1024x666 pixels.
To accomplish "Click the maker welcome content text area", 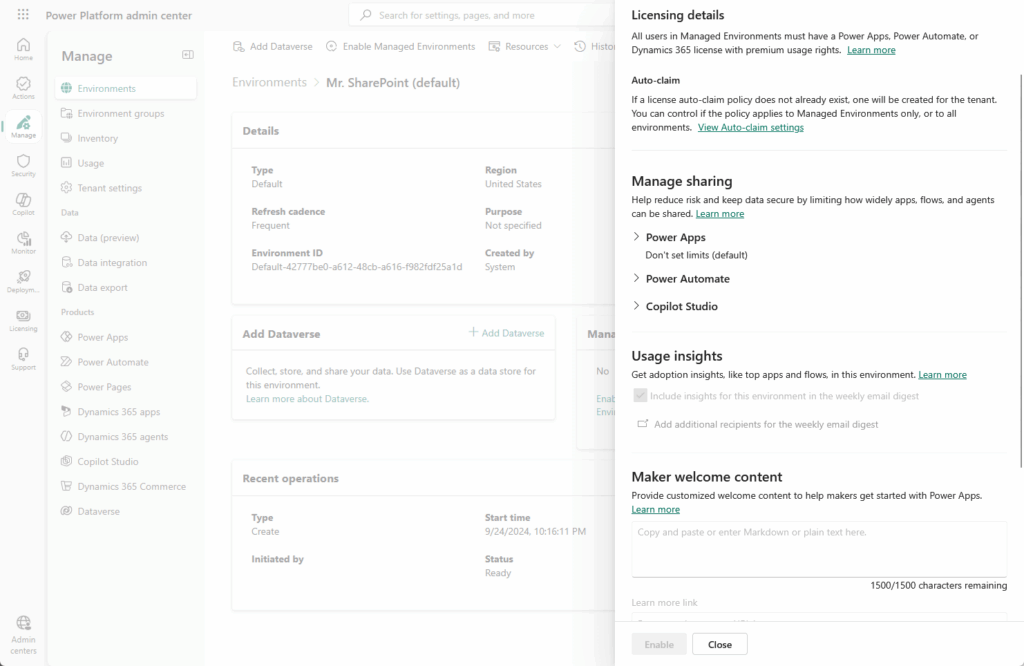I will click(819, 549).
